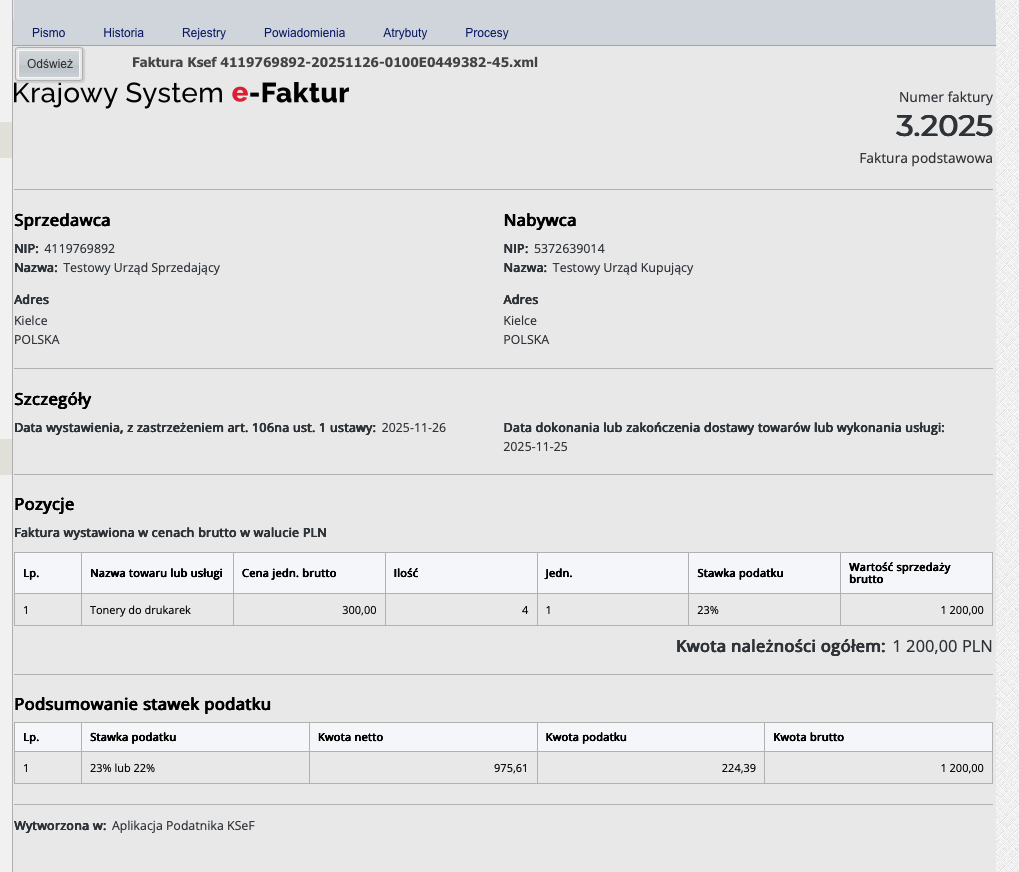
Task: Click the Kwota należności ogółem total amount
Action: coord(941,647)
